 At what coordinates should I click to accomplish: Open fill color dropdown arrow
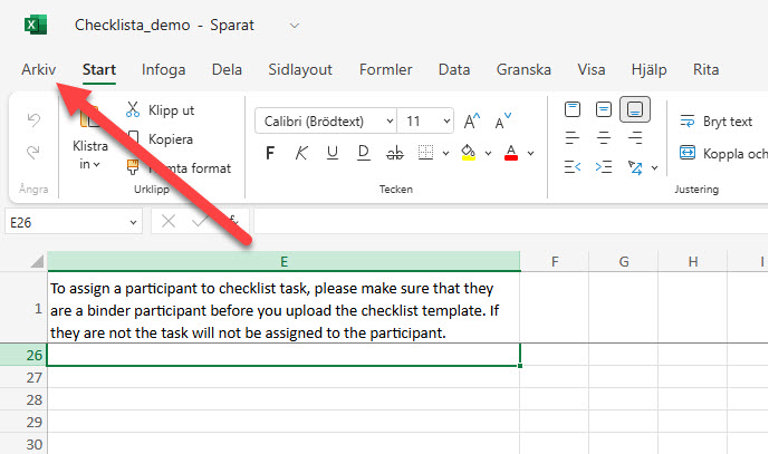point(488,153)
